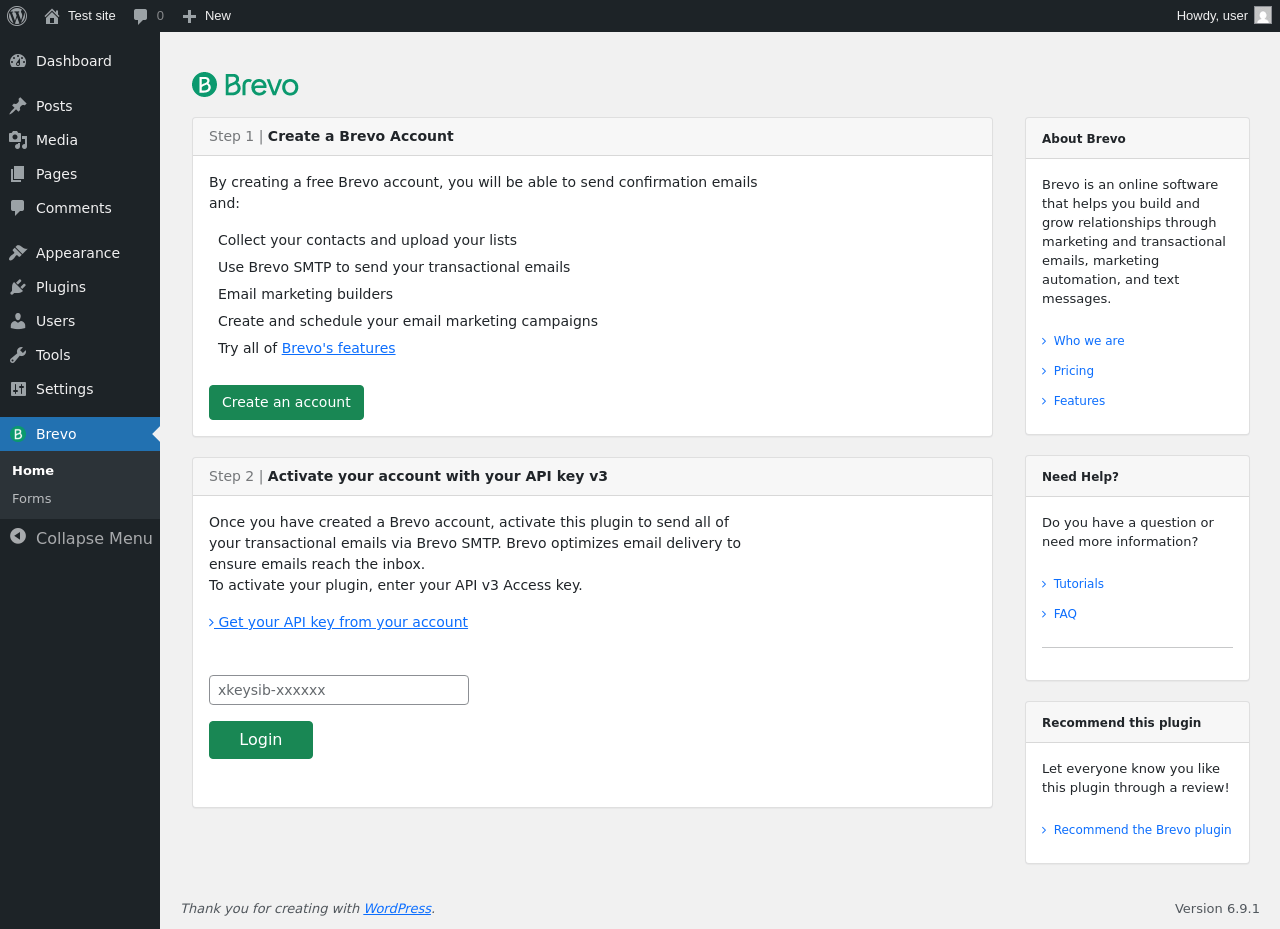Follow the Brevo's features link
The image size is (1280, 929).
click(338, 348)
